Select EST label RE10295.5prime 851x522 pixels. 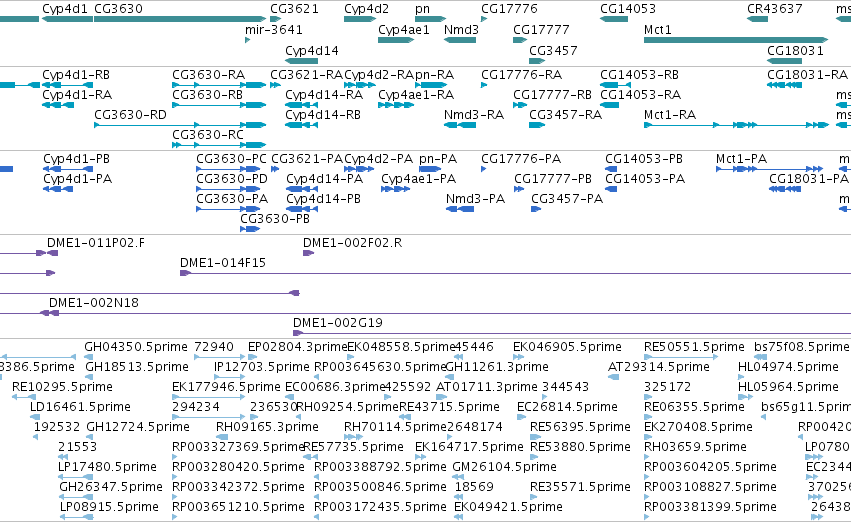(62, 387)
